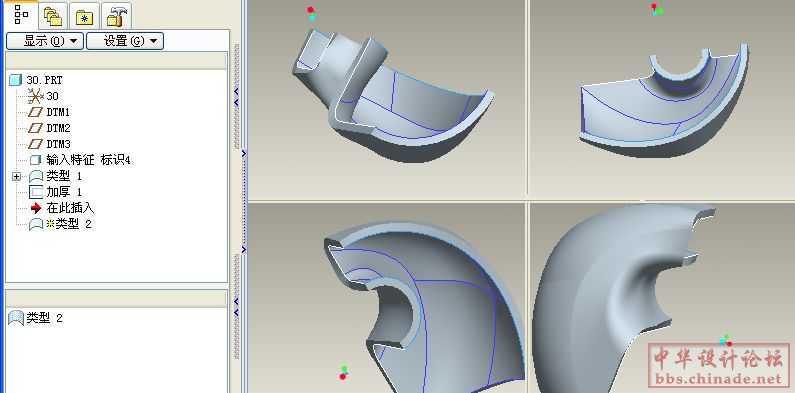
Task: Open the favorites folder tab
Action: click(84, 16)
